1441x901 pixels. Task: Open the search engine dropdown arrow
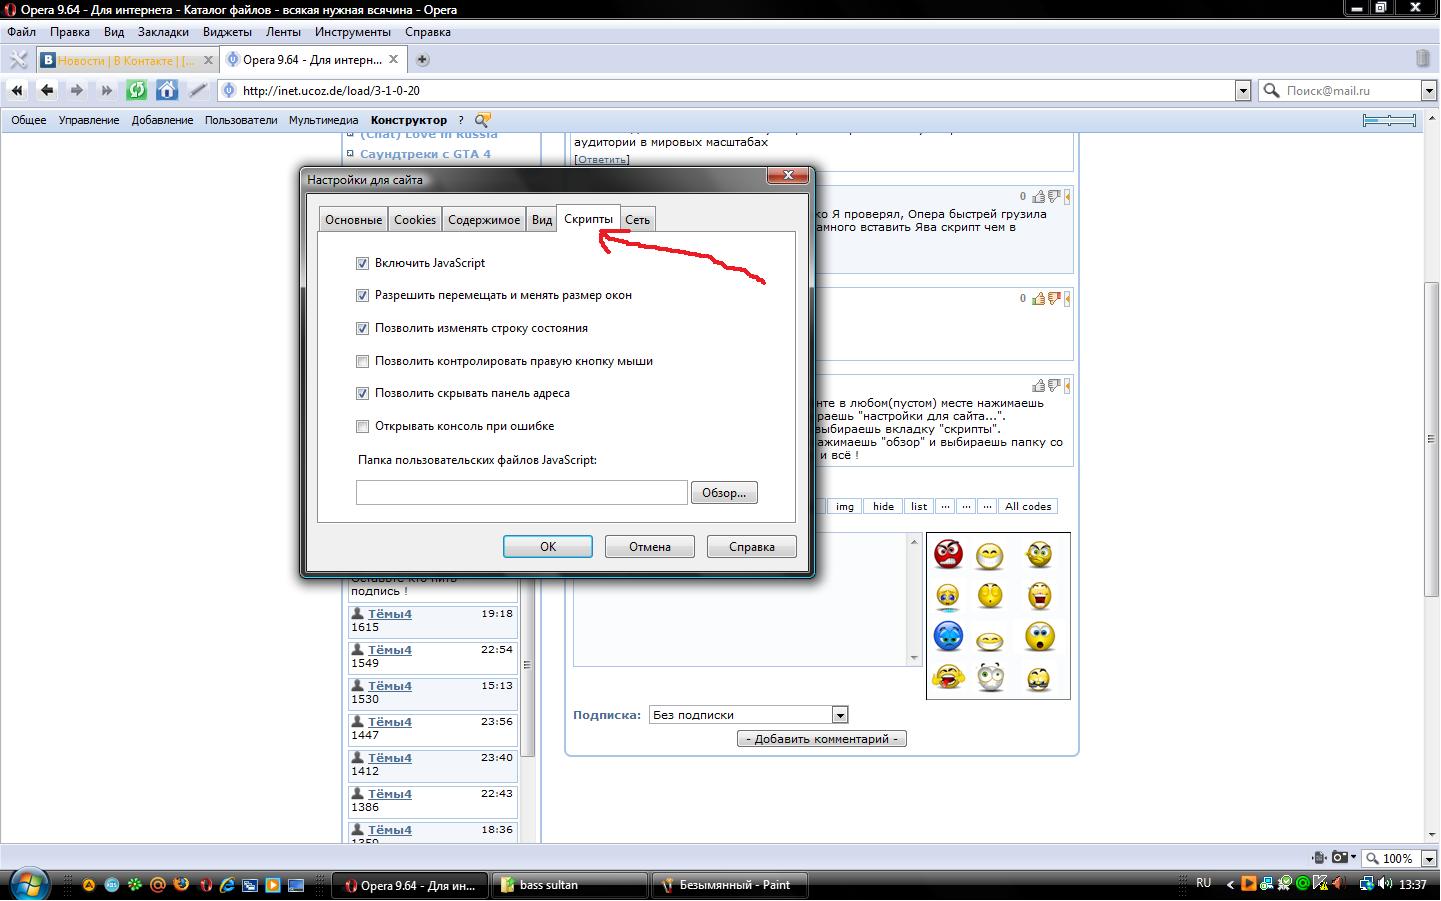pyautogui.click(x=1429, y=91)
